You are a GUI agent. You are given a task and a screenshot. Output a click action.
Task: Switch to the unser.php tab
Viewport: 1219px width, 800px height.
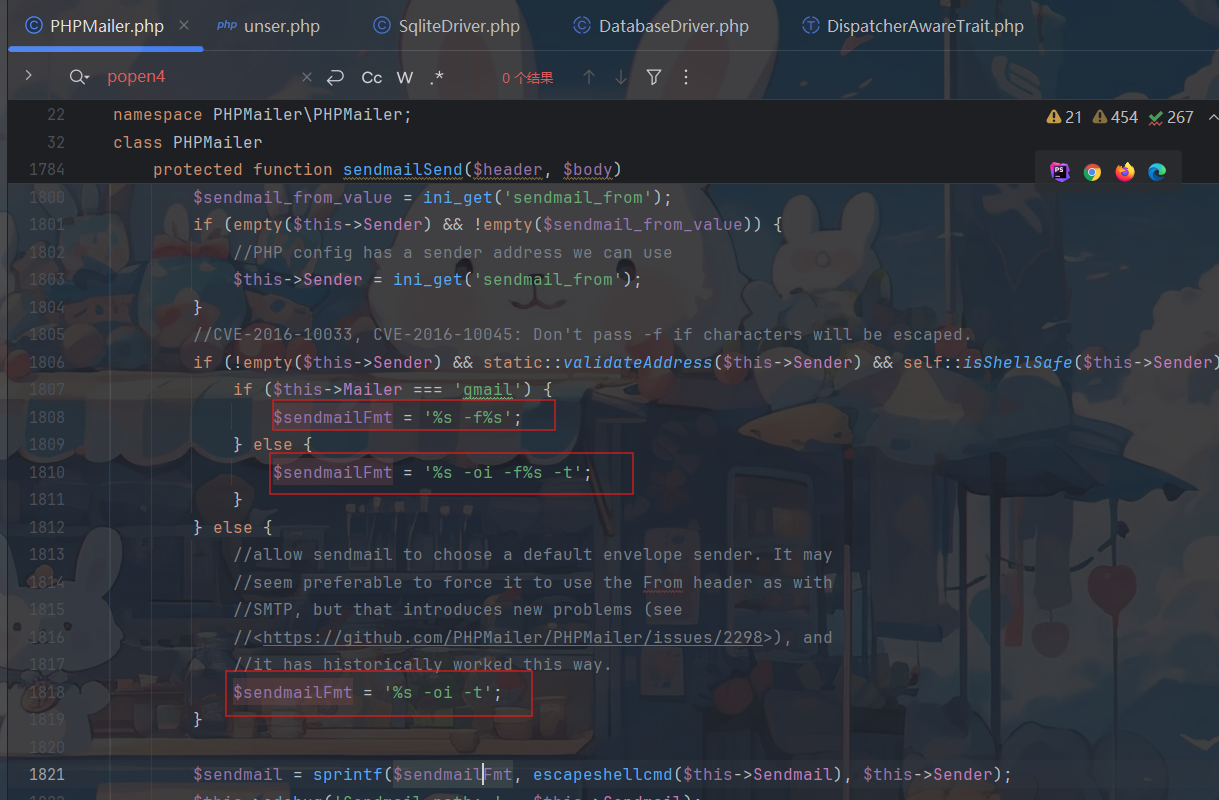[268, 26]
